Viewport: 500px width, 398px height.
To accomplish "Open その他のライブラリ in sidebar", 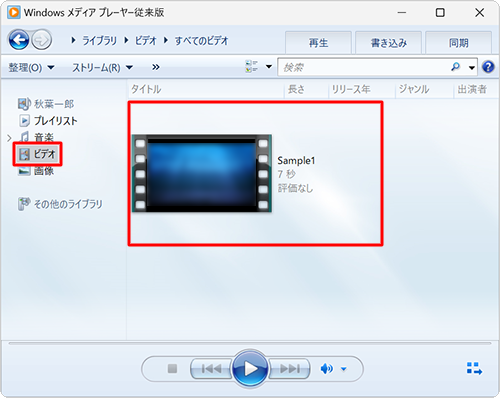I will coord(60,204).
